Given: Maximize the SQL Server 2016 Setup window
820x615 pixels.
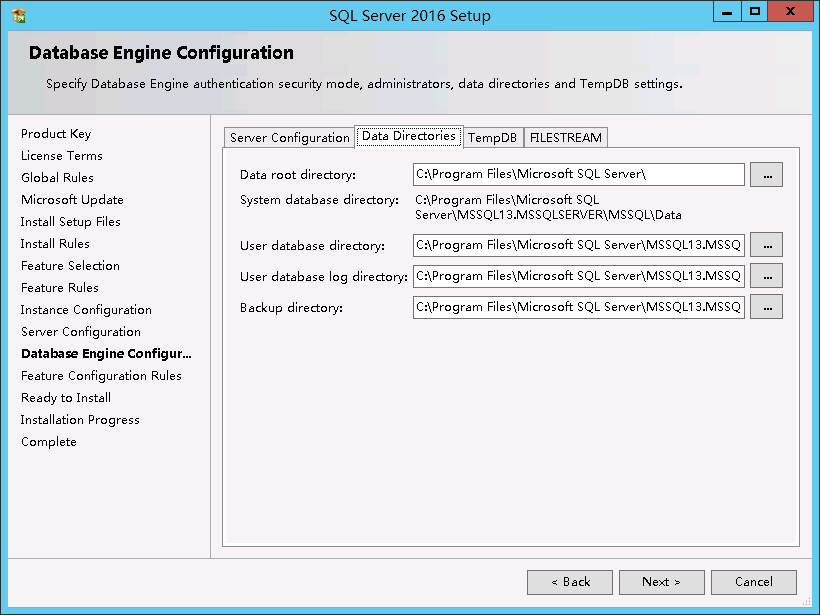Looking at the screenshot, I should [x=755, y=12].
